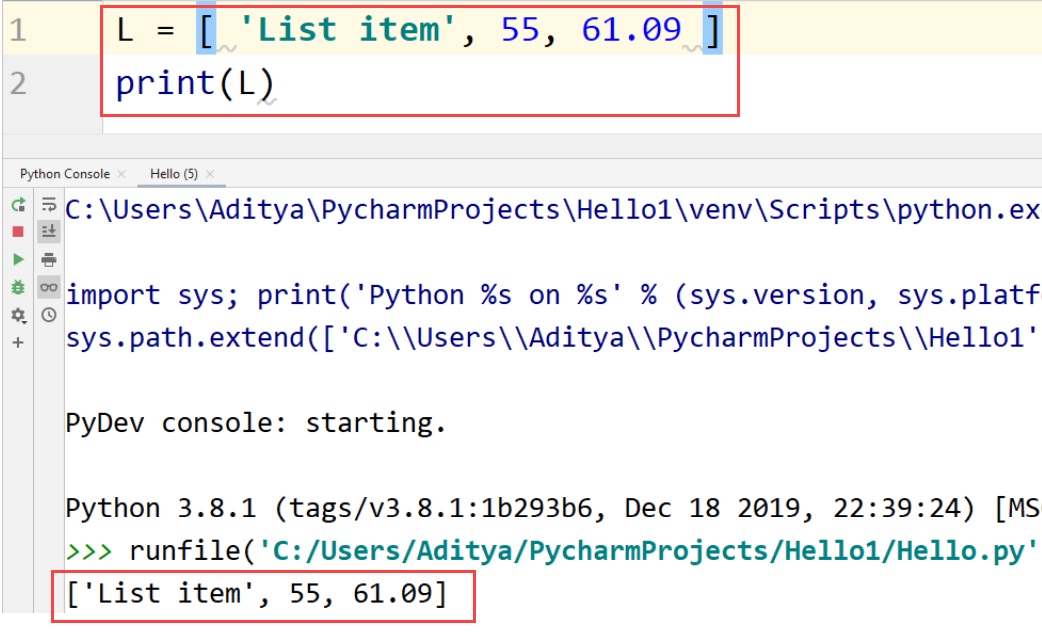Select line number 2 in the gutter
Viewport: 1042px width, 641px height.
click(x=20, y=82)
